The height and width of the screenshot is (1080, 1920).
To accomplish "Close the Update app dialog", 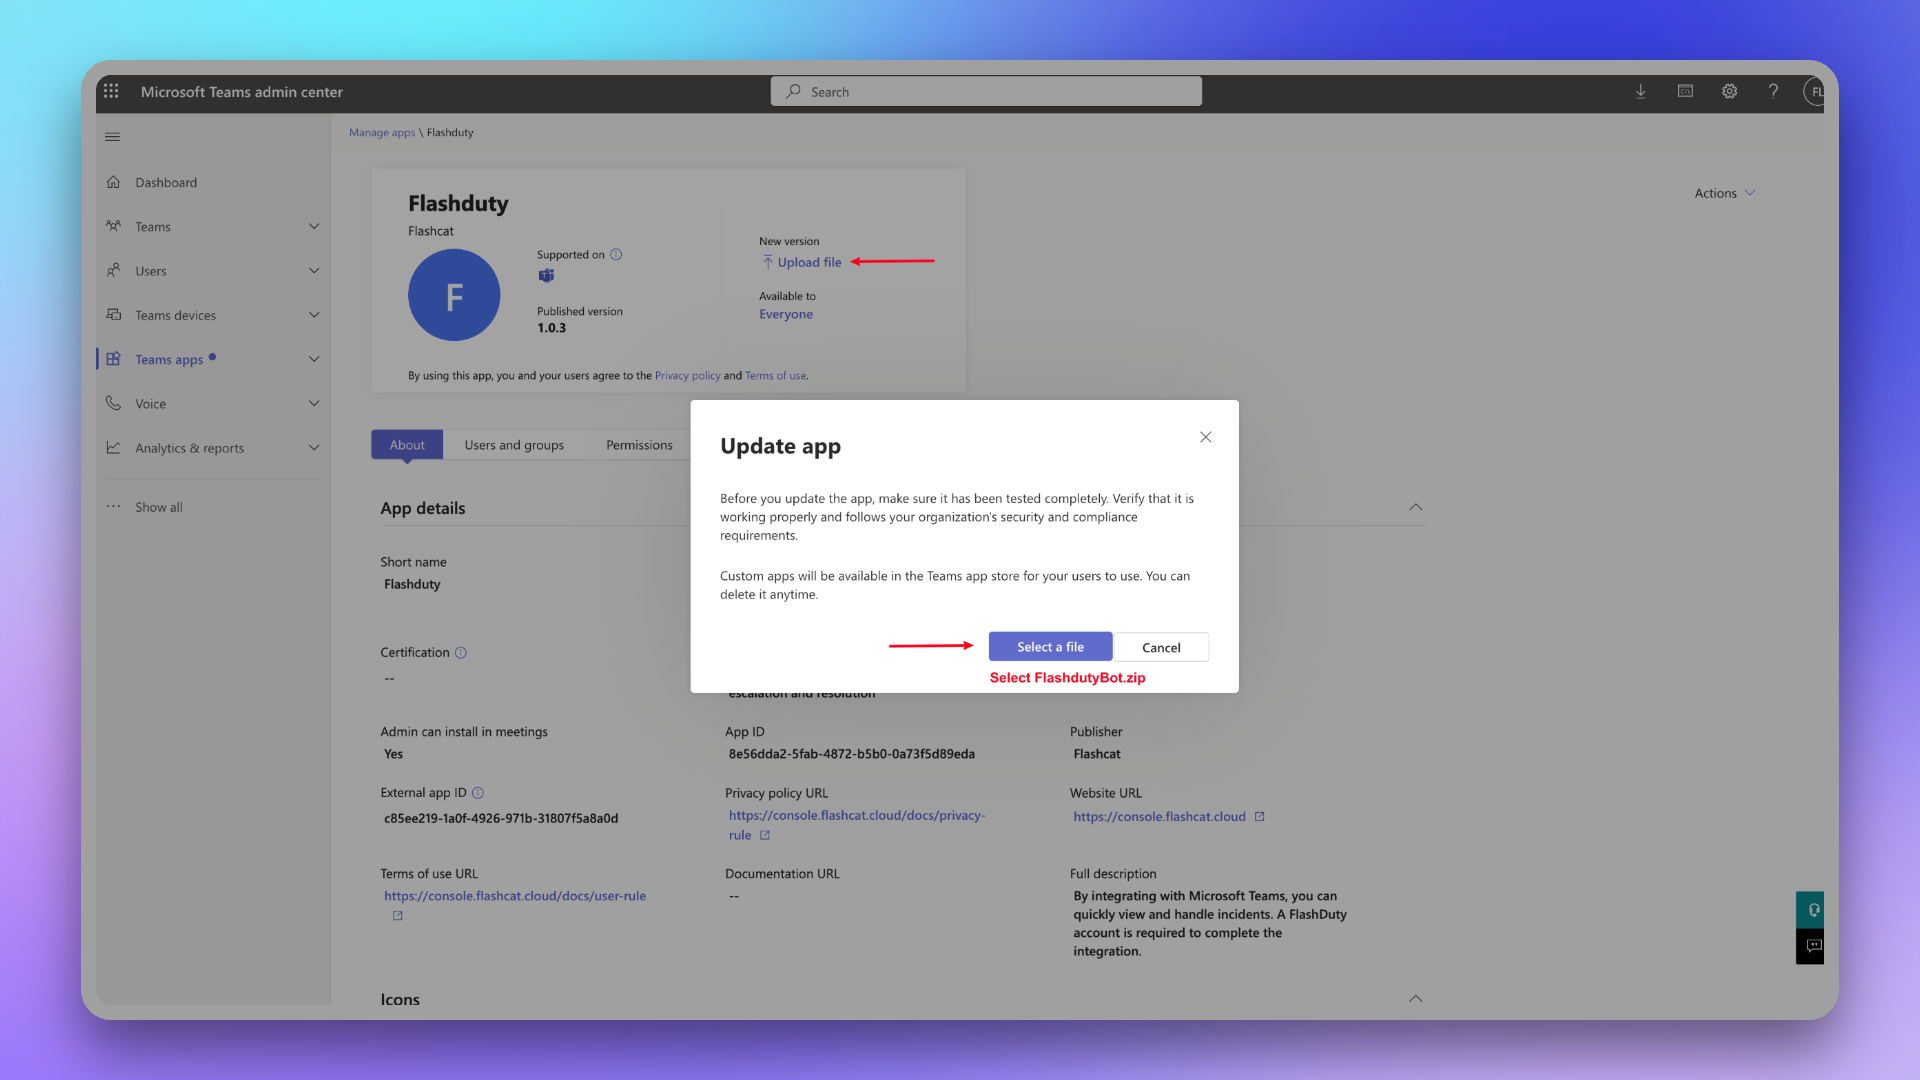I will tap(1205, 437).
